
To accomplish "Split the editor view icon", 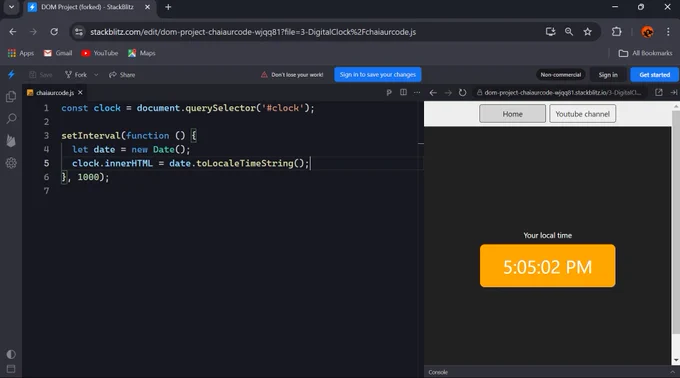I will point(403,92).
